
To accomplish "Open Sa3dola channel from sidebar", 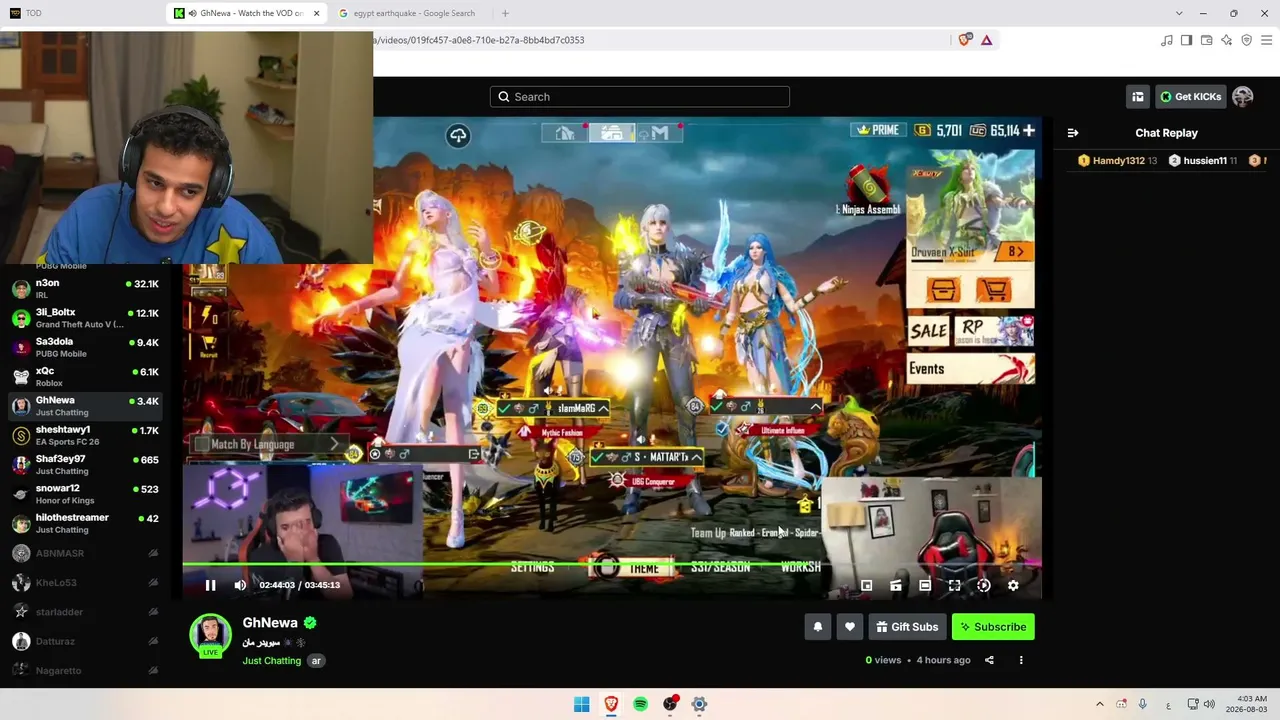I will click(85, 347).
